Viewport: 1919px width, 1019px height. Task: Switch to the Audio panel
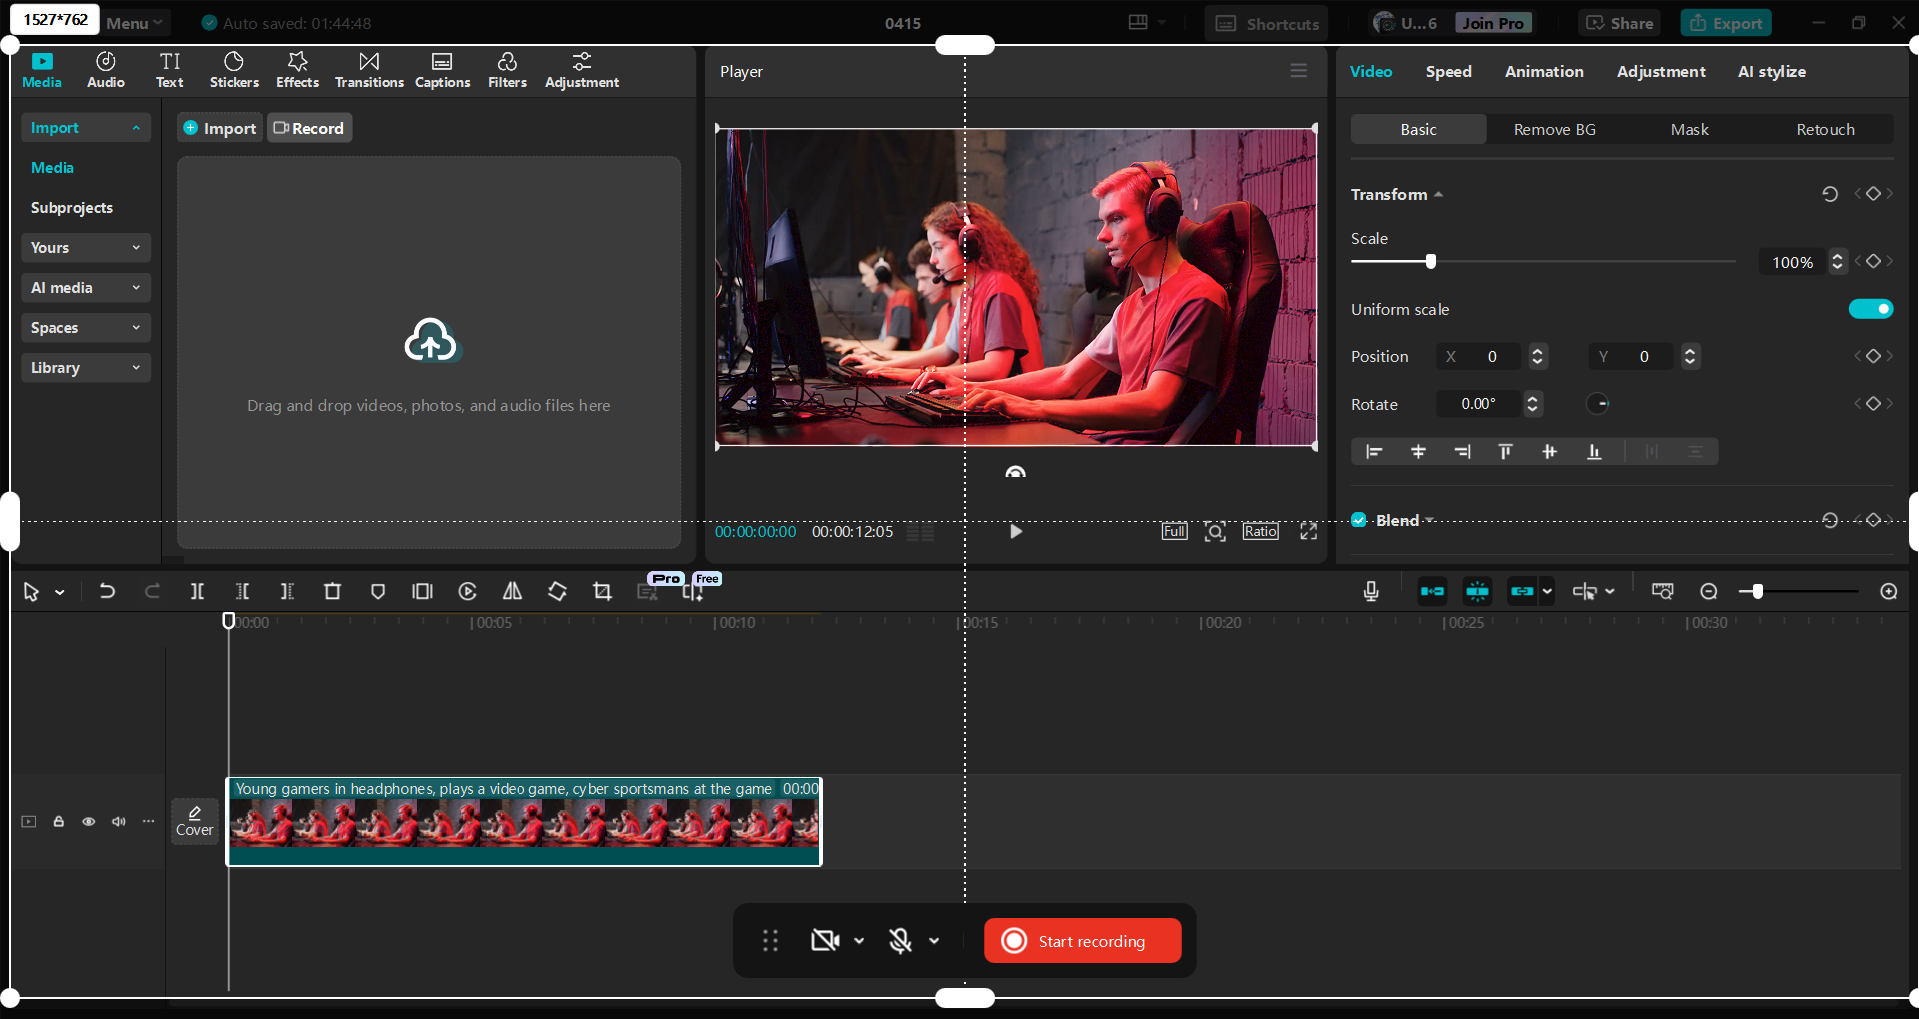[104, 70]
